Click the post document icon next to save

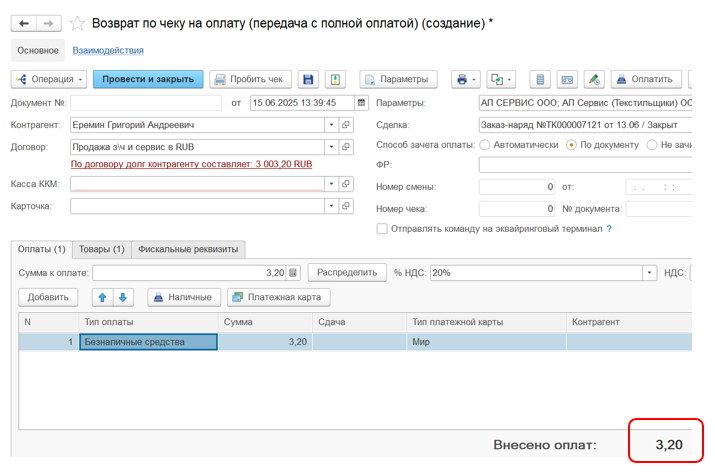[x=336, y=79]
